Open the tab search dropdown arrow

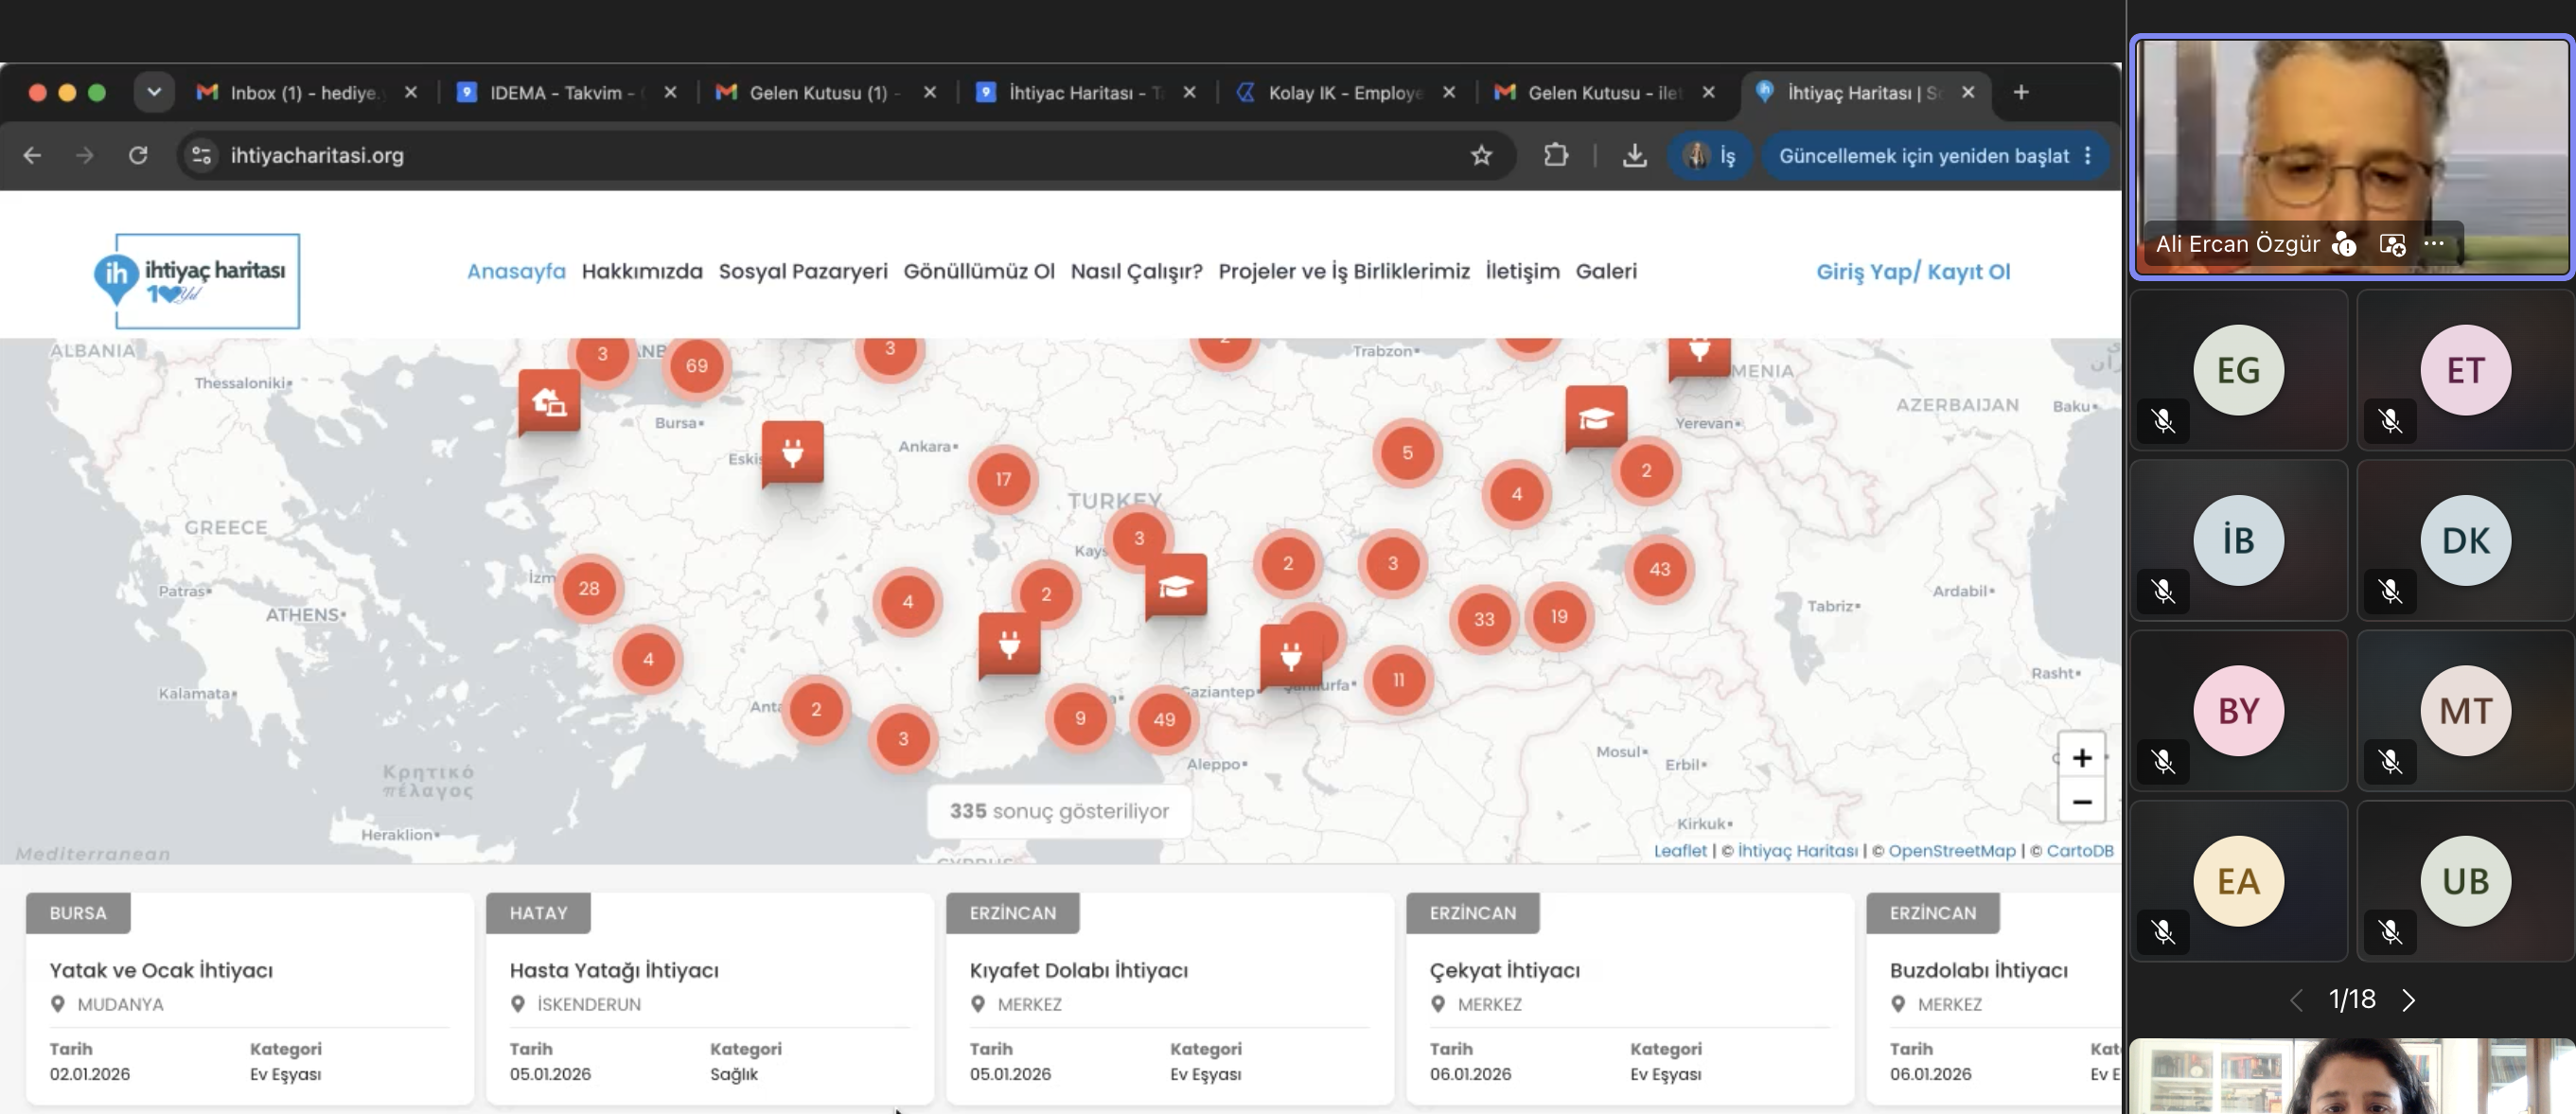tap(154, 92)
